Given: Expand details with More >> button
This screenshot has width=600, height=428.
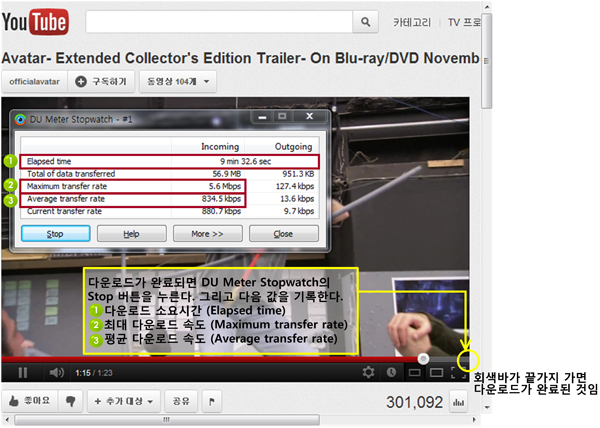Looking at the screenshot, I should (207, 234).
